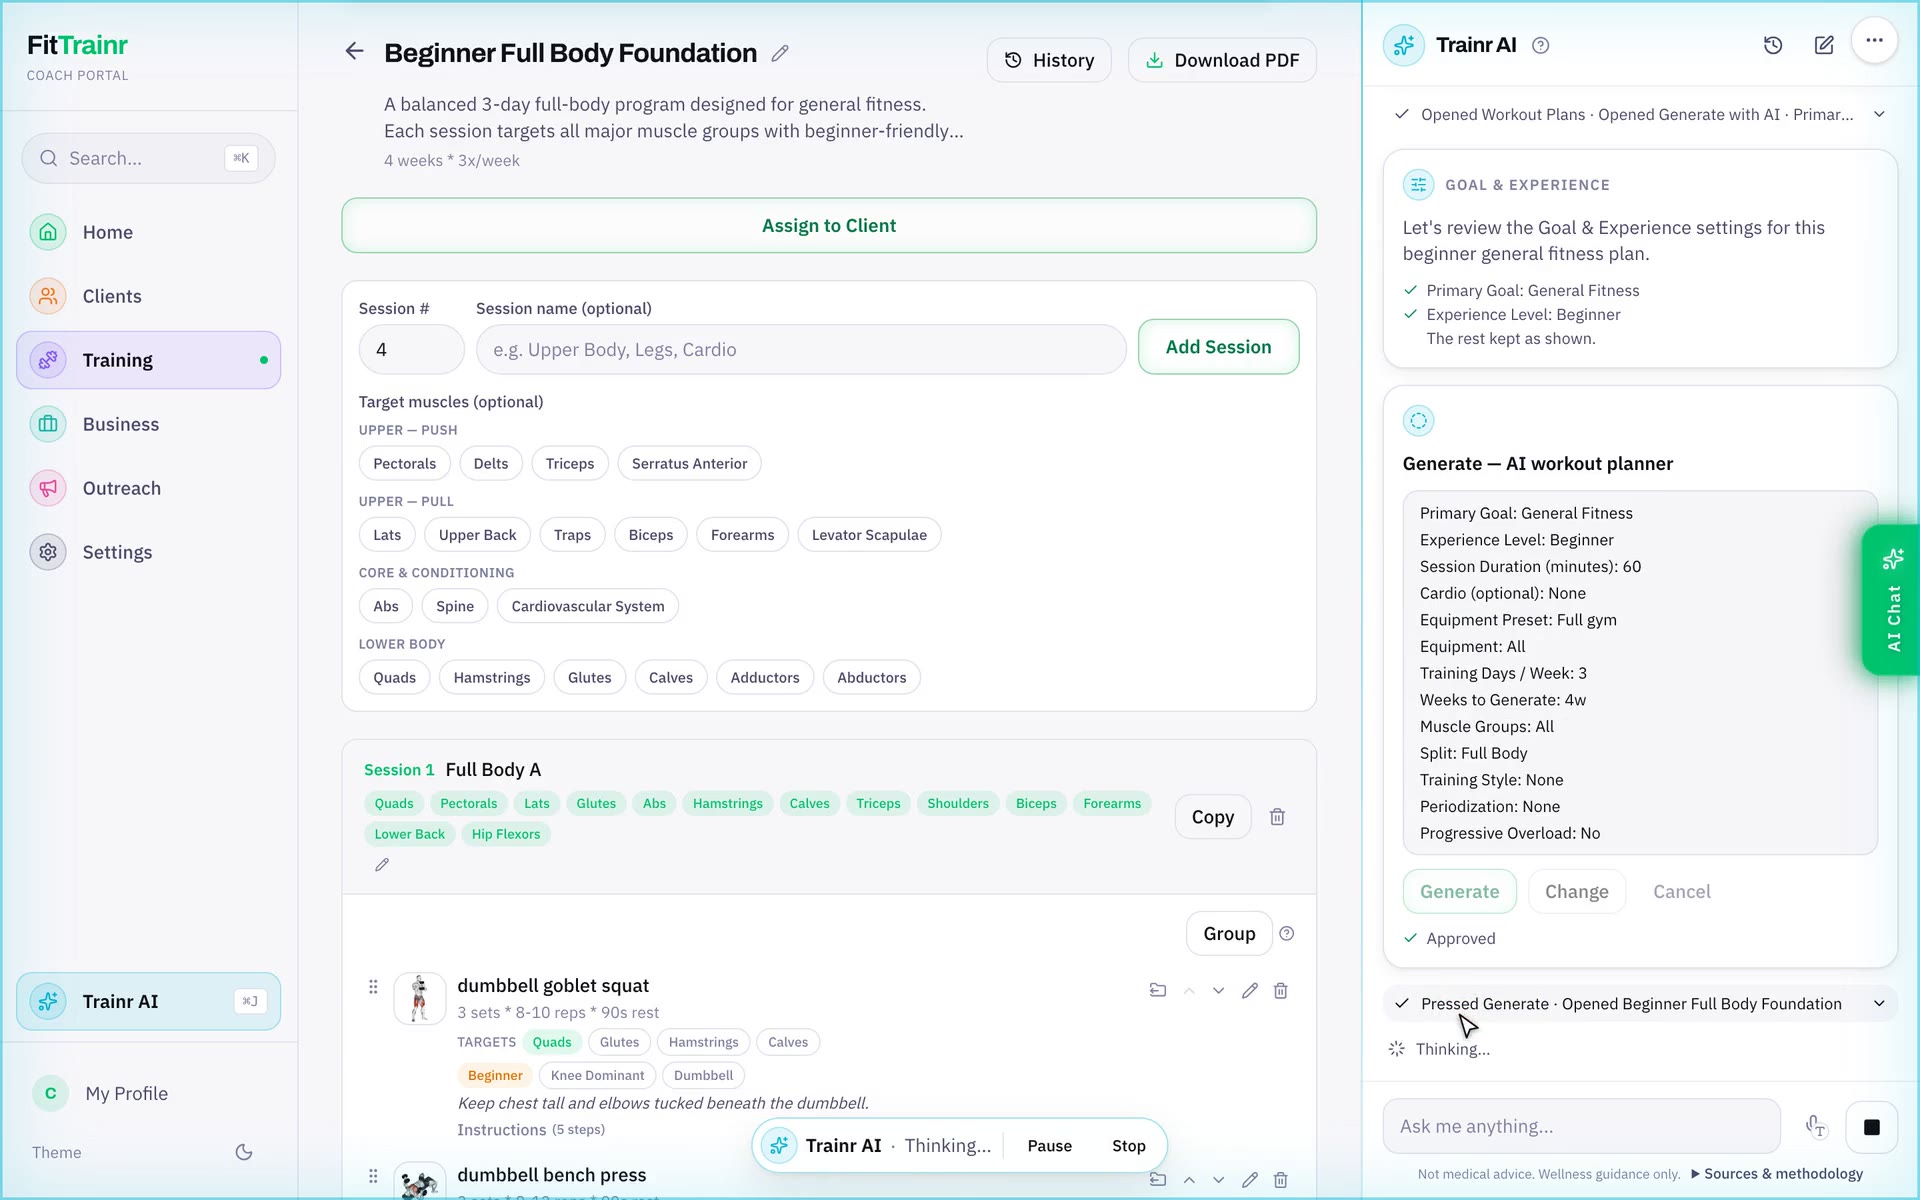The width and height of the screenshot is (1920, 1200).
Task: Edit dumbbell bench press pencil icon
Action: 1250,1180
